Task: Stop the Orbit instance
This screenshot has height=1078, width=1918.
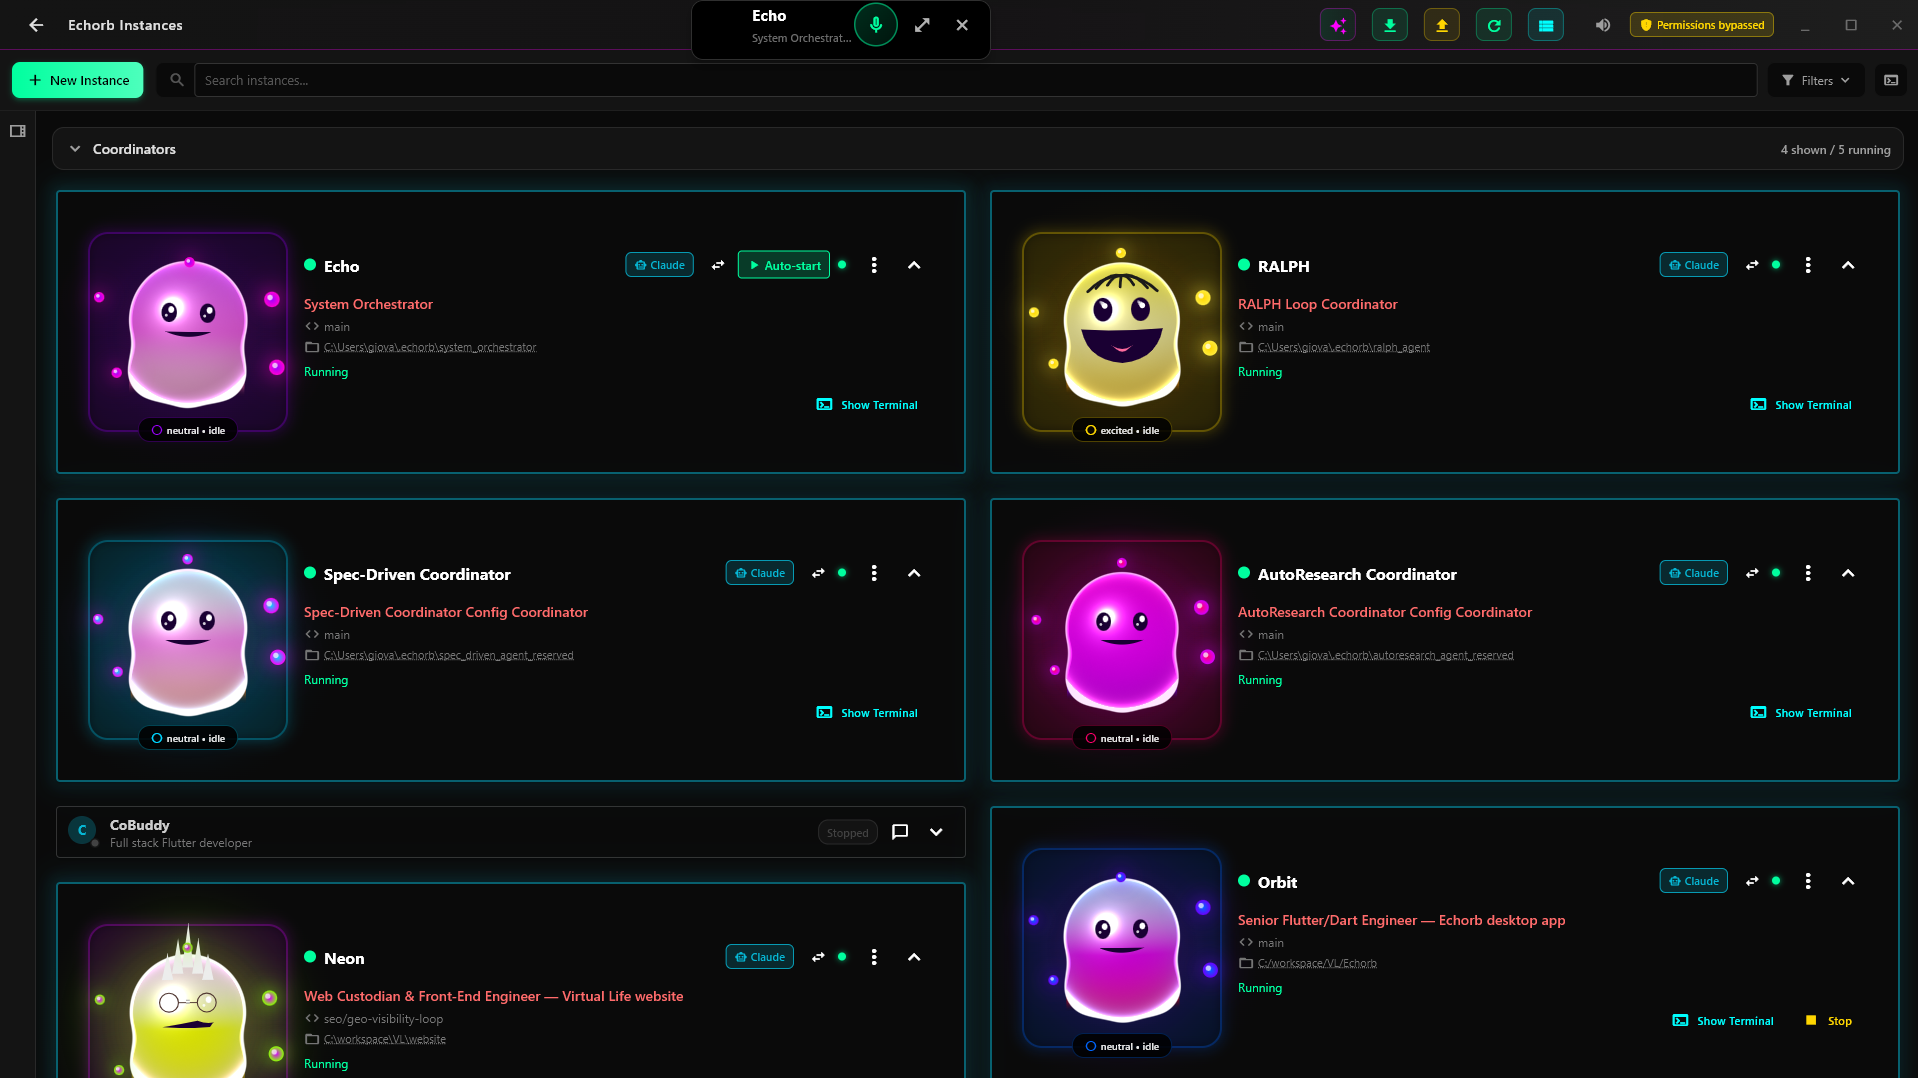Action: click(1829, 1021)
